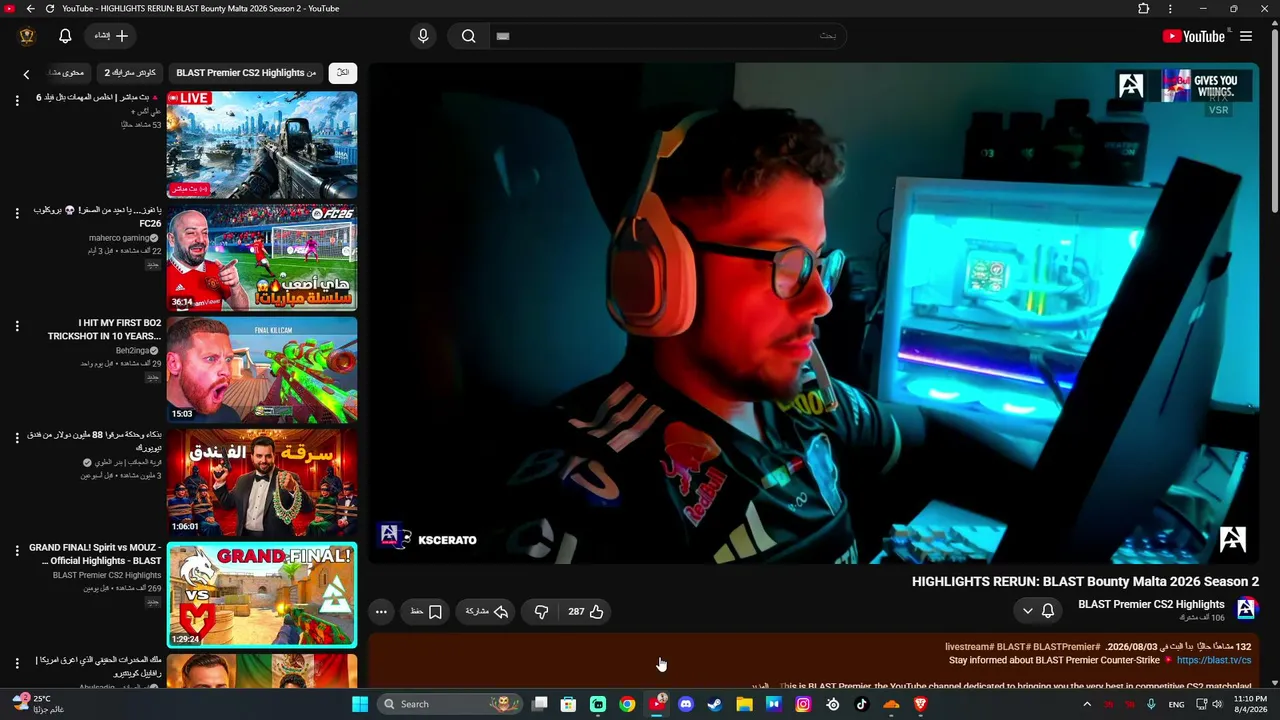The height and width of the screenshot is (720, 1280).
Task: Open the https://blast.tv/cs link
Action: coord(1214,660)
